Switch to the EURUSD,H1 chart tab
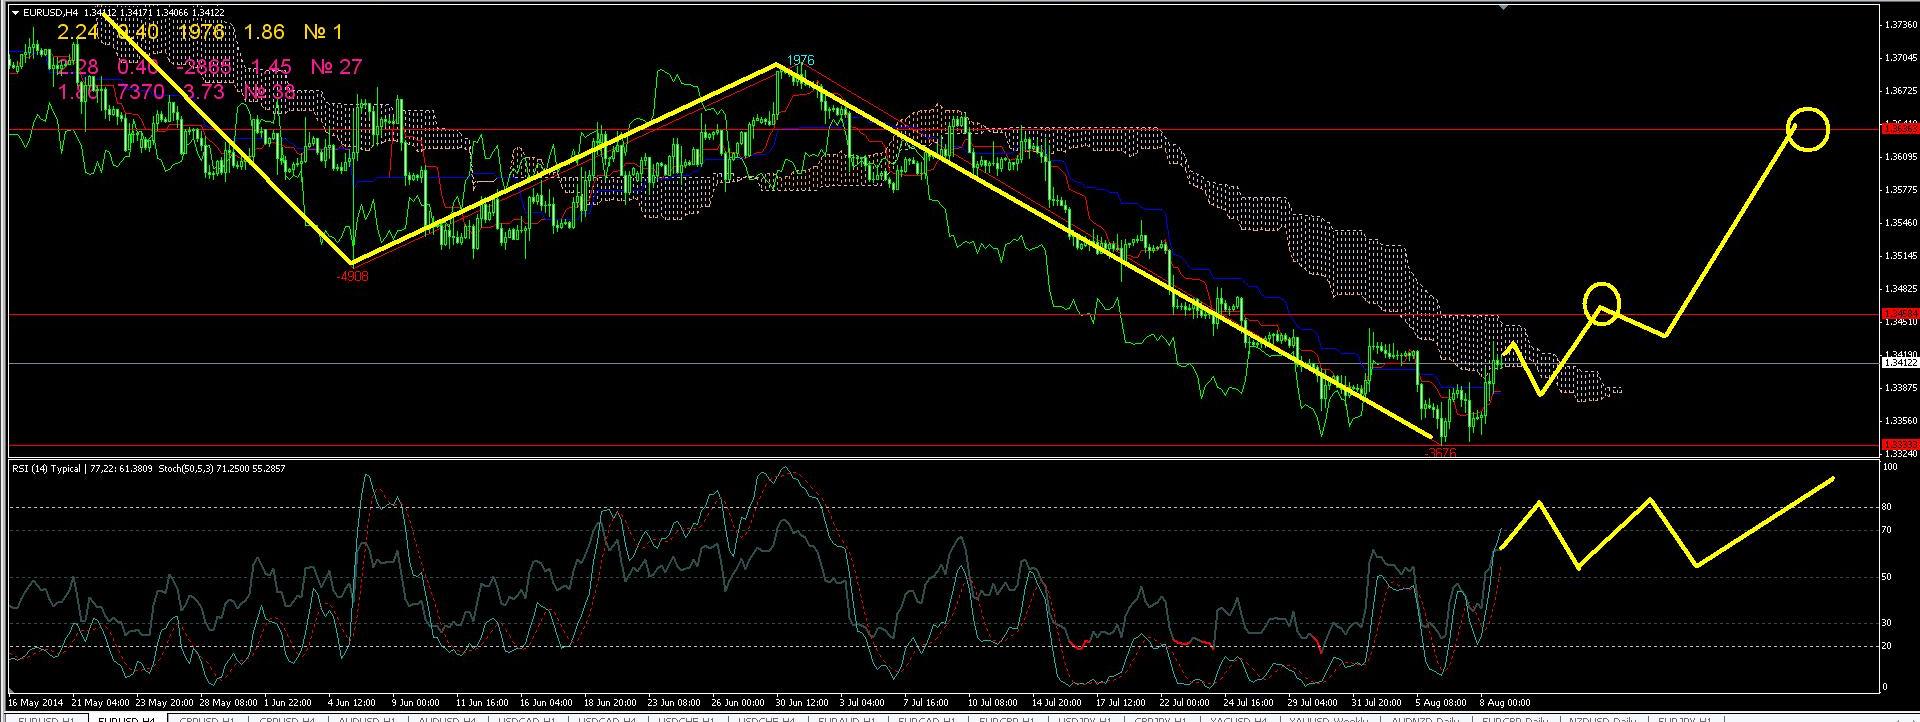 click(45, 719)
